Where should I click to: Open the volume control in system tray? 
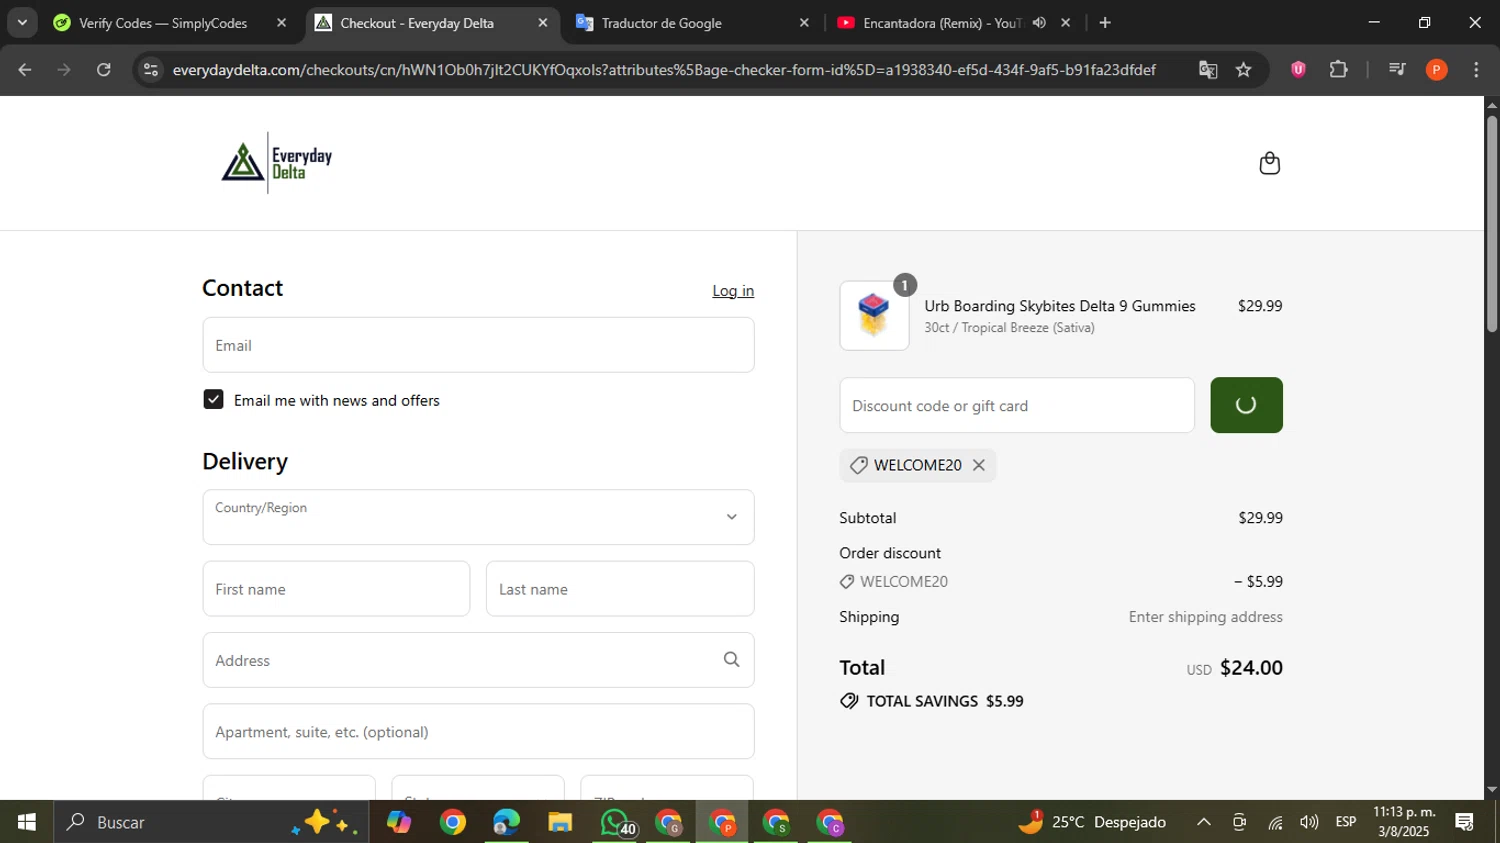pyautogui.click(x=1309, y=822)
